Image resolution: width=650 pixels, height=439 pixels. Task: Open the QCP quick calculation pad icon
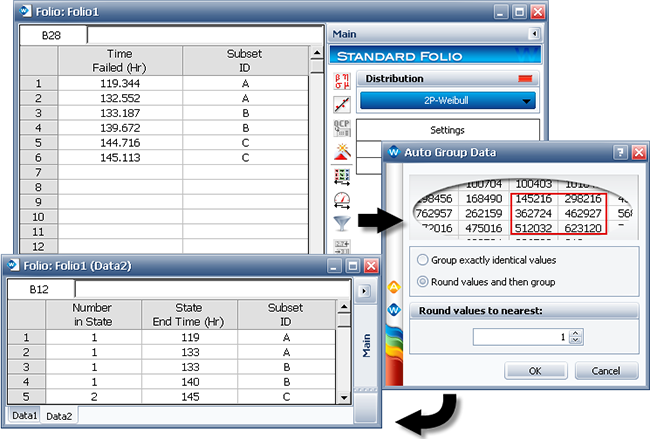(342, 128)
